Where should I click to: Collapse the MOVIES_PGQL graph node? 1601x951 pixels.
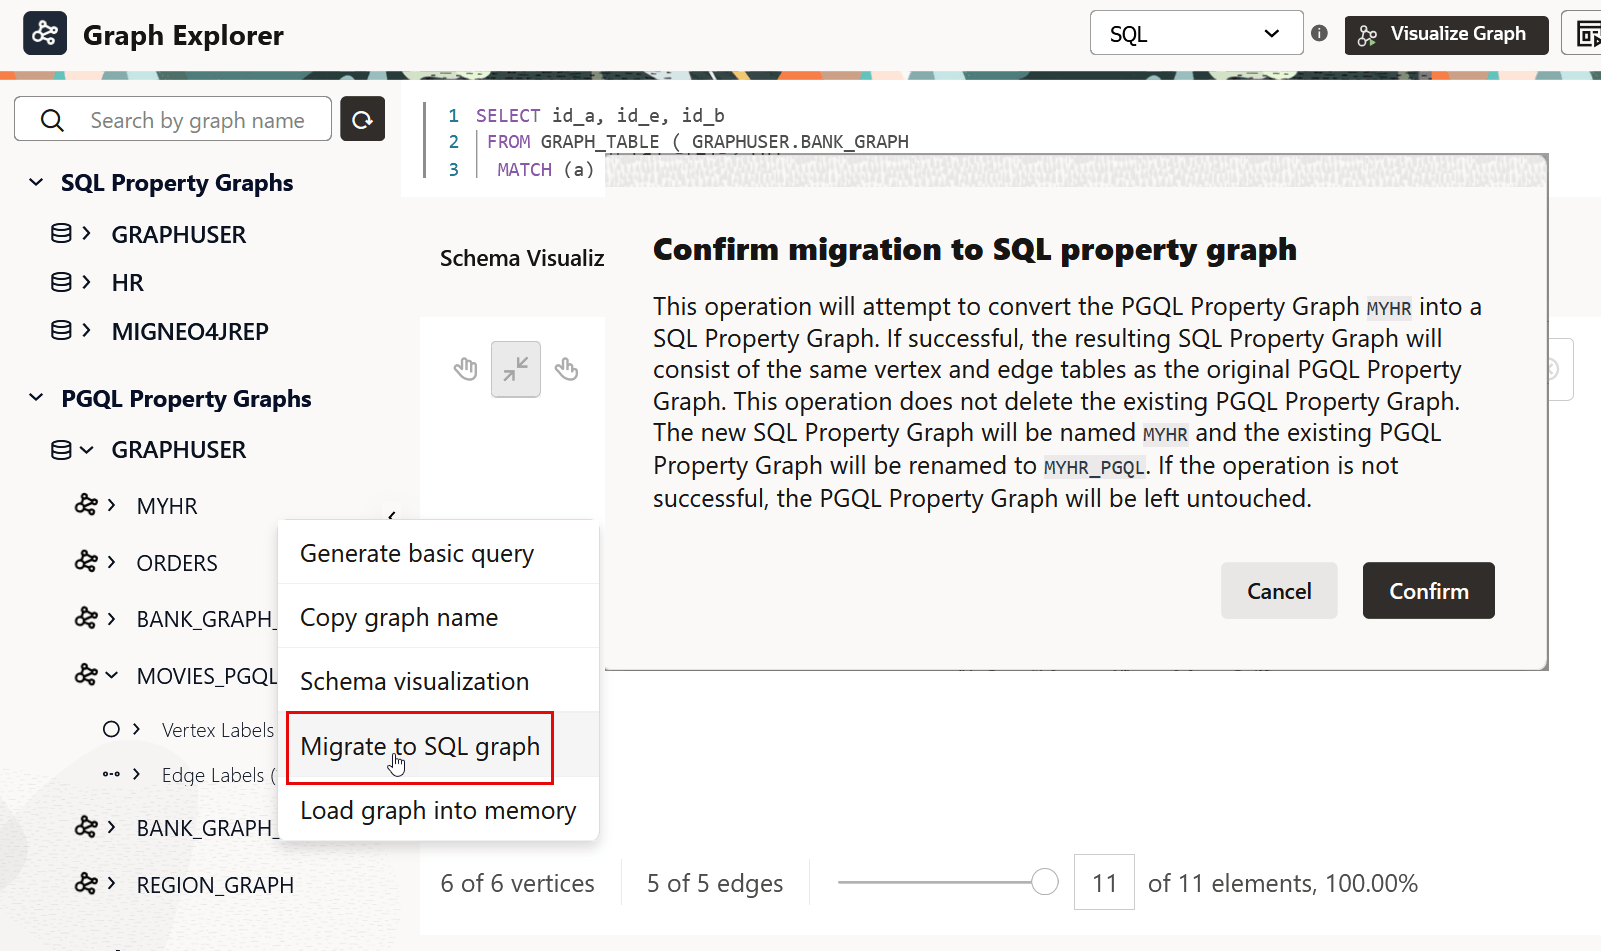[x=112, y=675]
